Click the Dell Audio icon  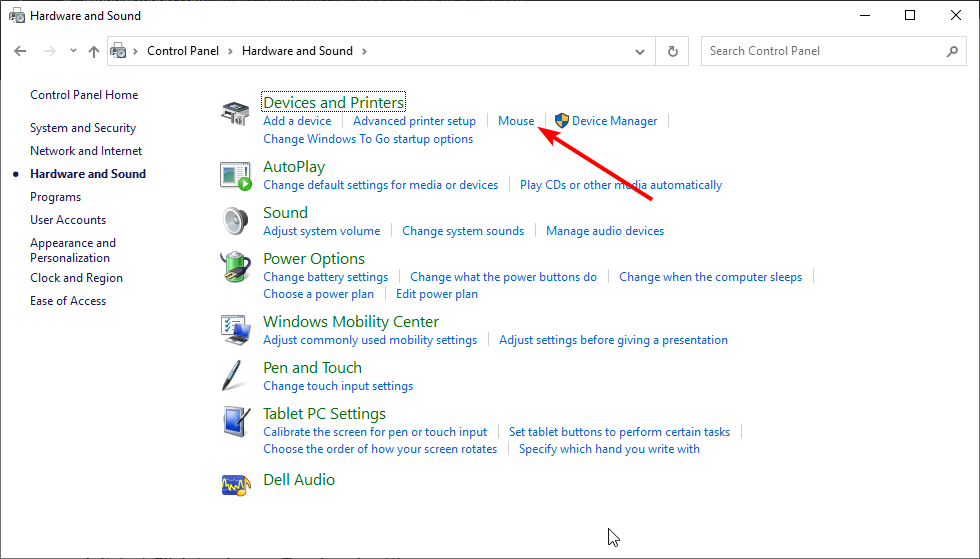pyautogui.click(x=236, y=485)
